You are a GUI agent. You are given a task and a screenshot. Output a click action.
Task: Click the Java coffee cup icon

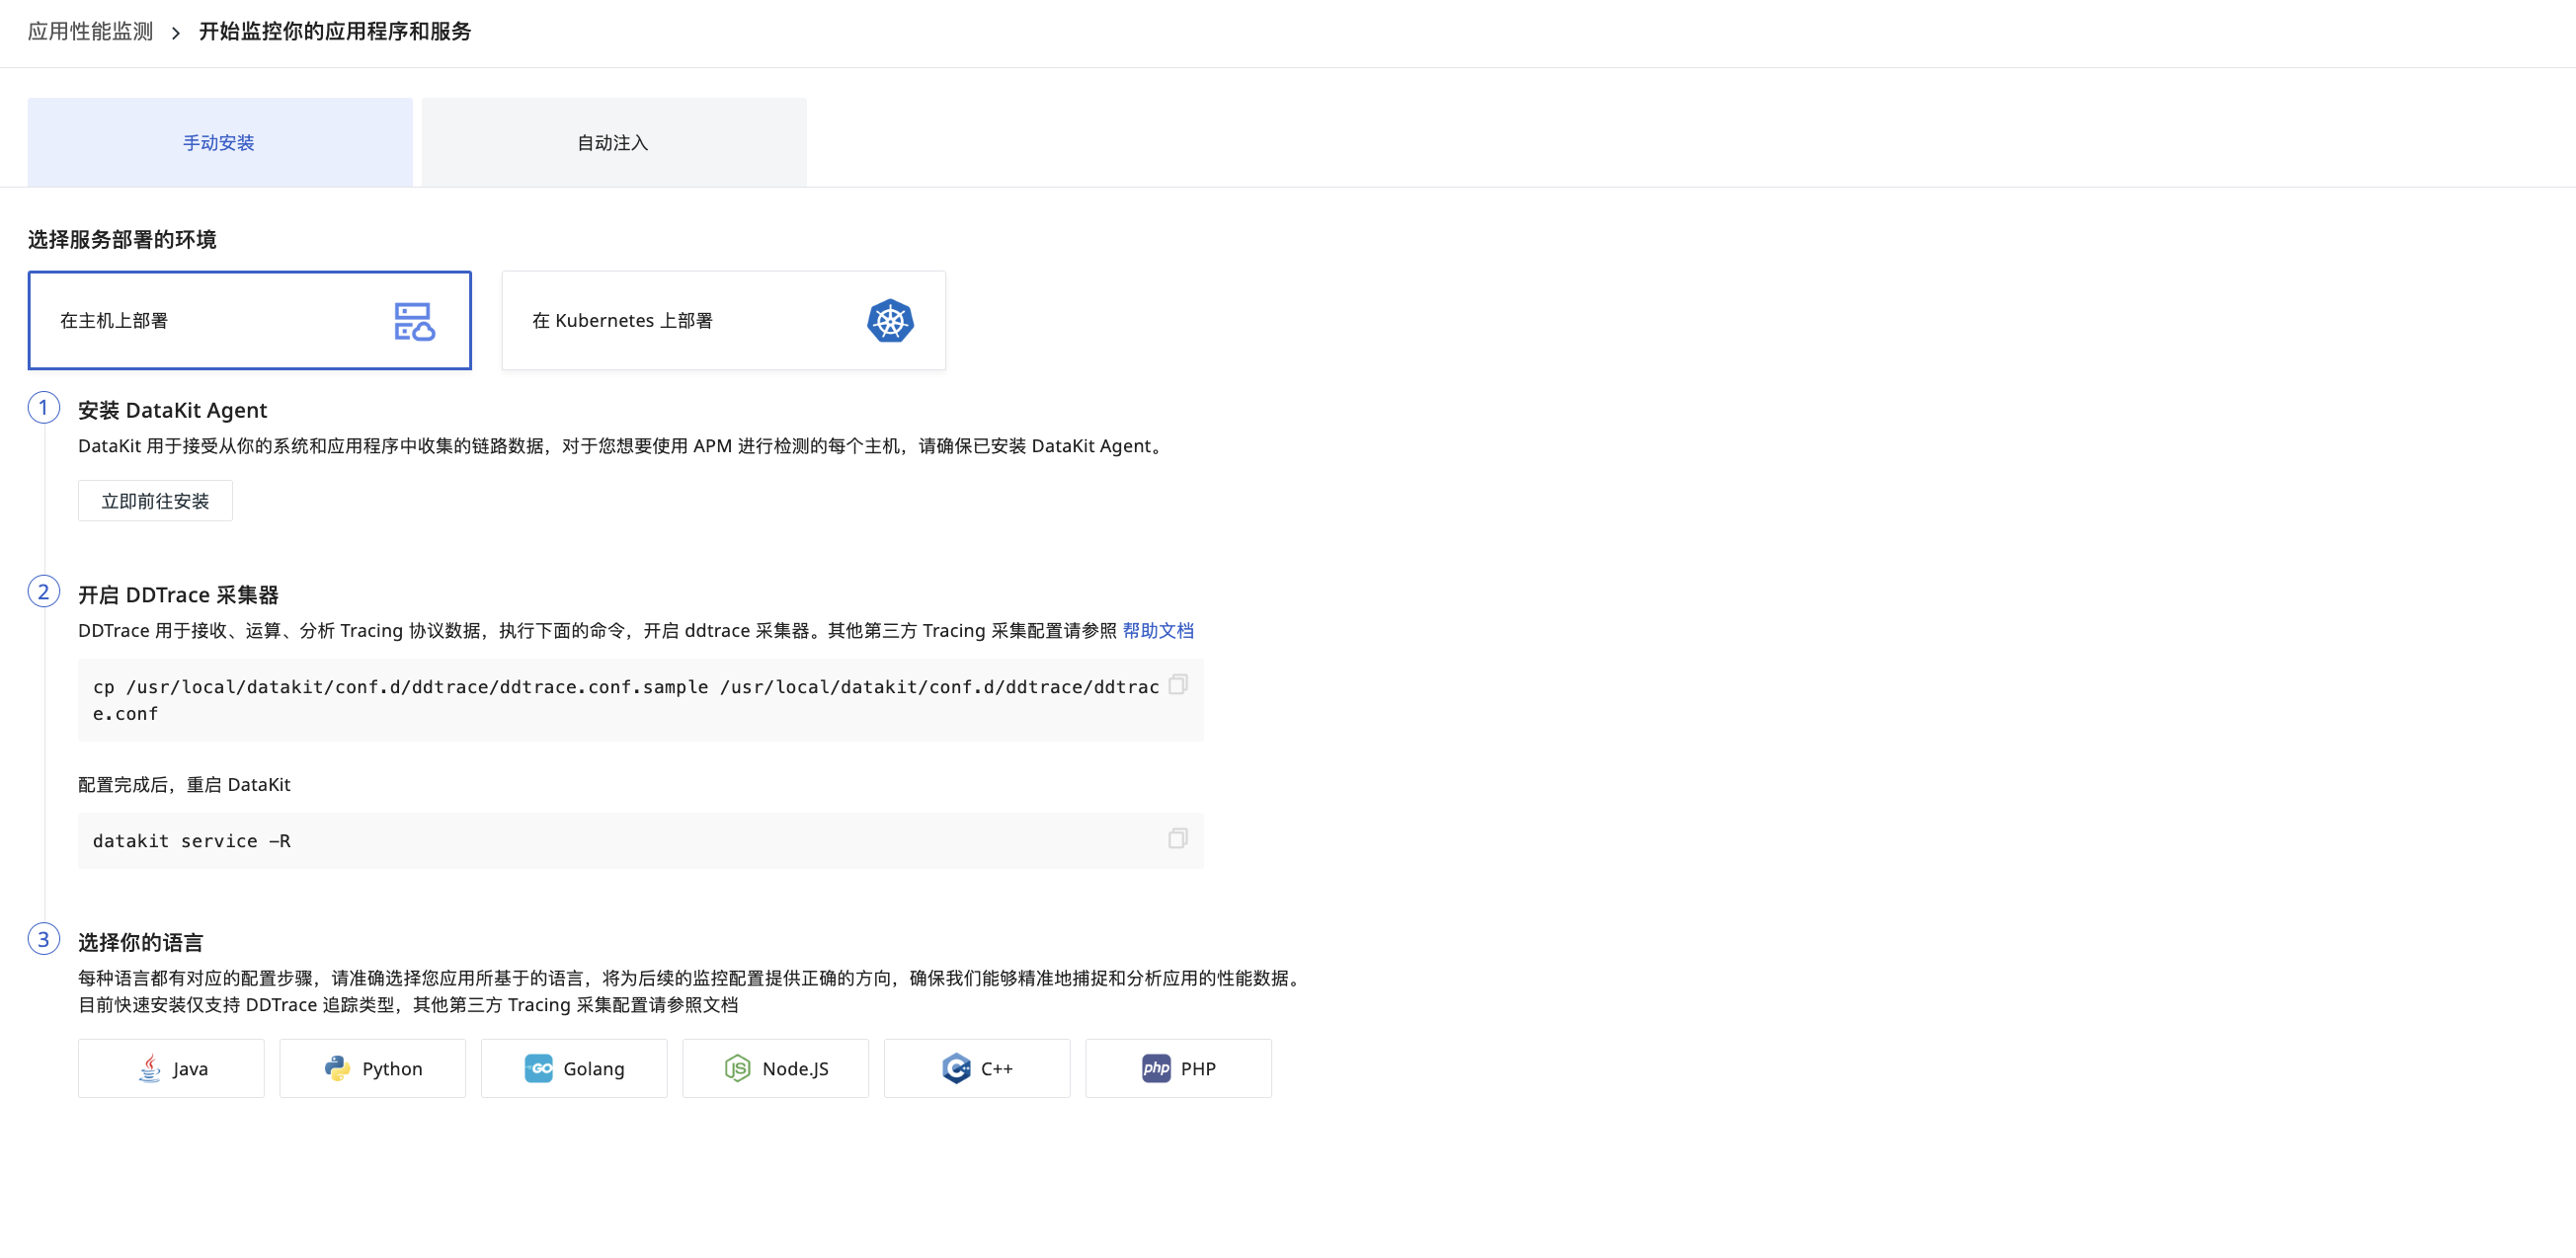pyautogui.click(x=149, y=1068)
